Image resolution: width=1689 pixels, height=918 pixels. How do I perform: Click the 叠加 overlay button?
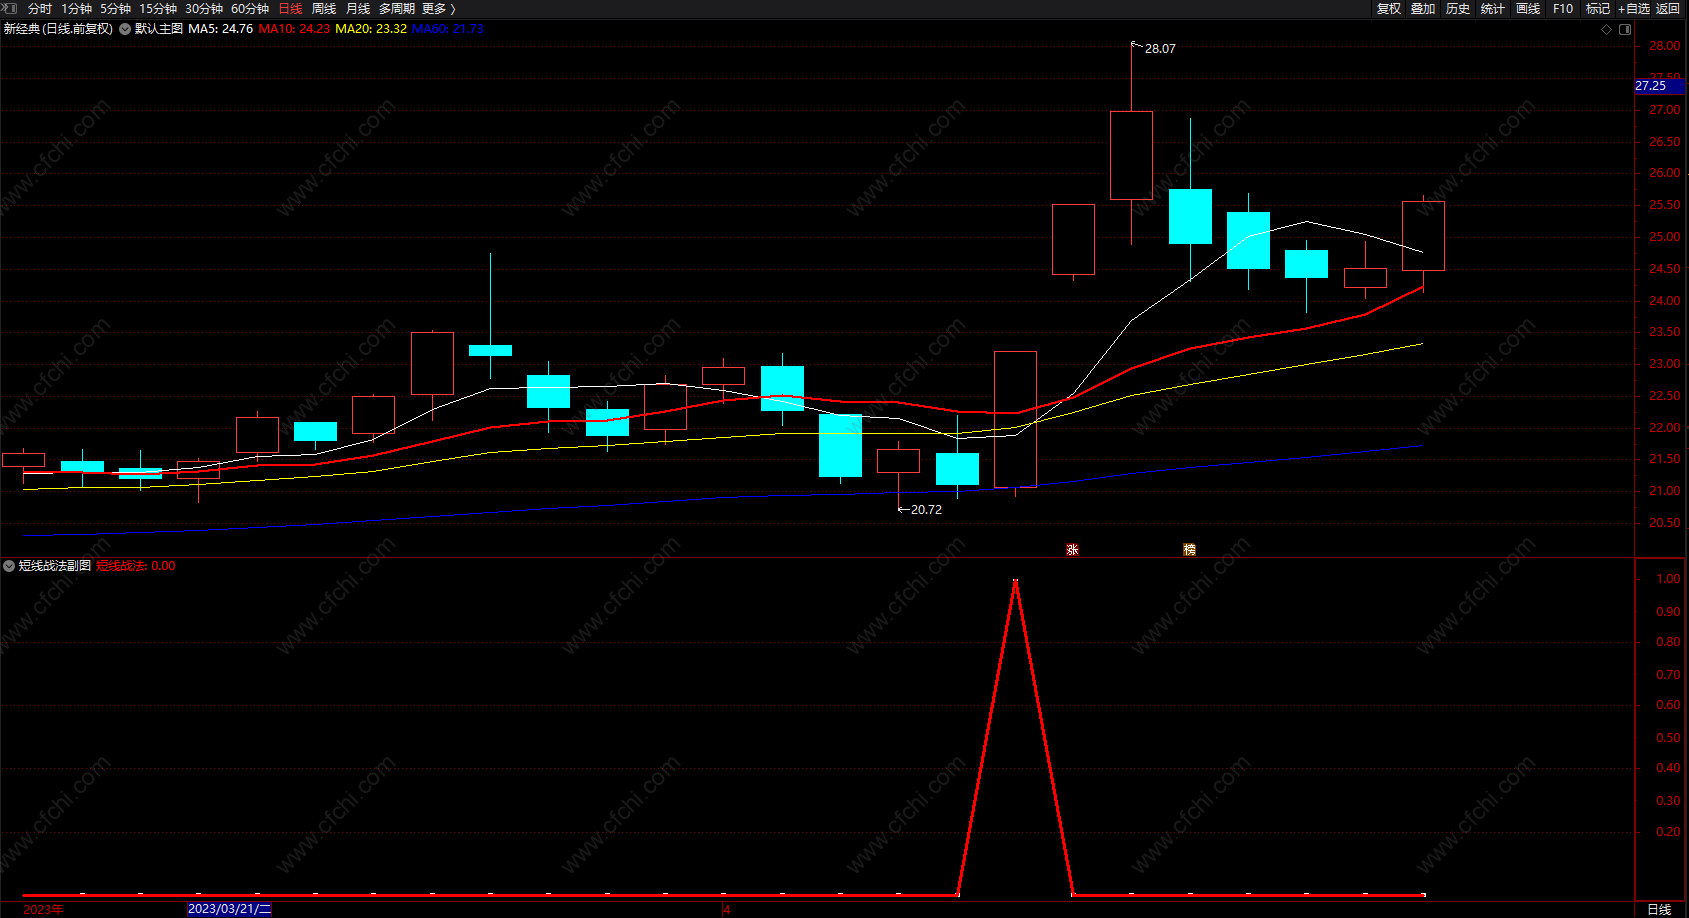click(x=1423, y=9)
